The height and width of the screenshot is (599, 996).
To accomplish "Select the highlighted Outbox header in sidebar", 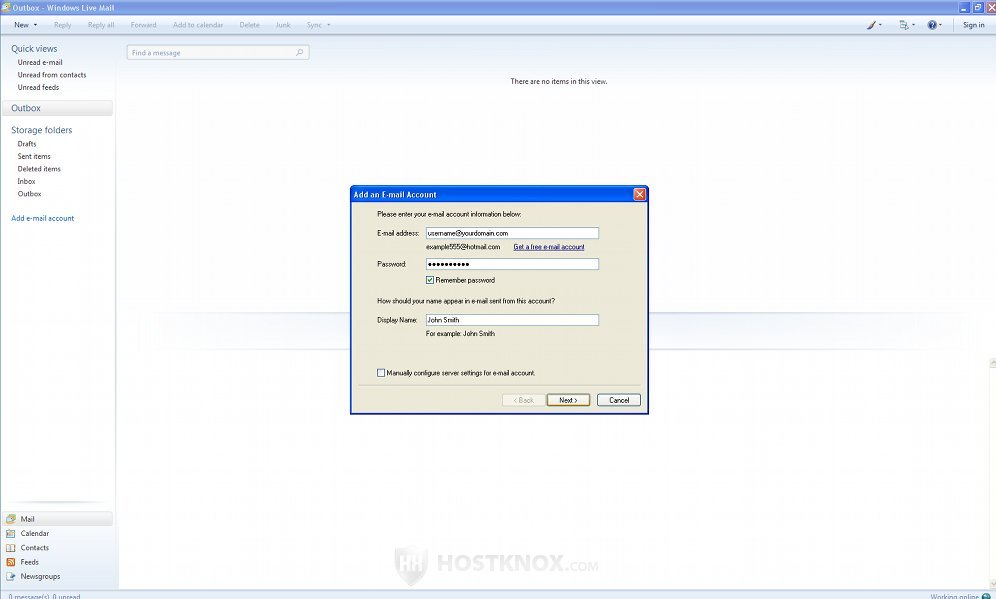I will pyautogui.click(x=57, y=108).
